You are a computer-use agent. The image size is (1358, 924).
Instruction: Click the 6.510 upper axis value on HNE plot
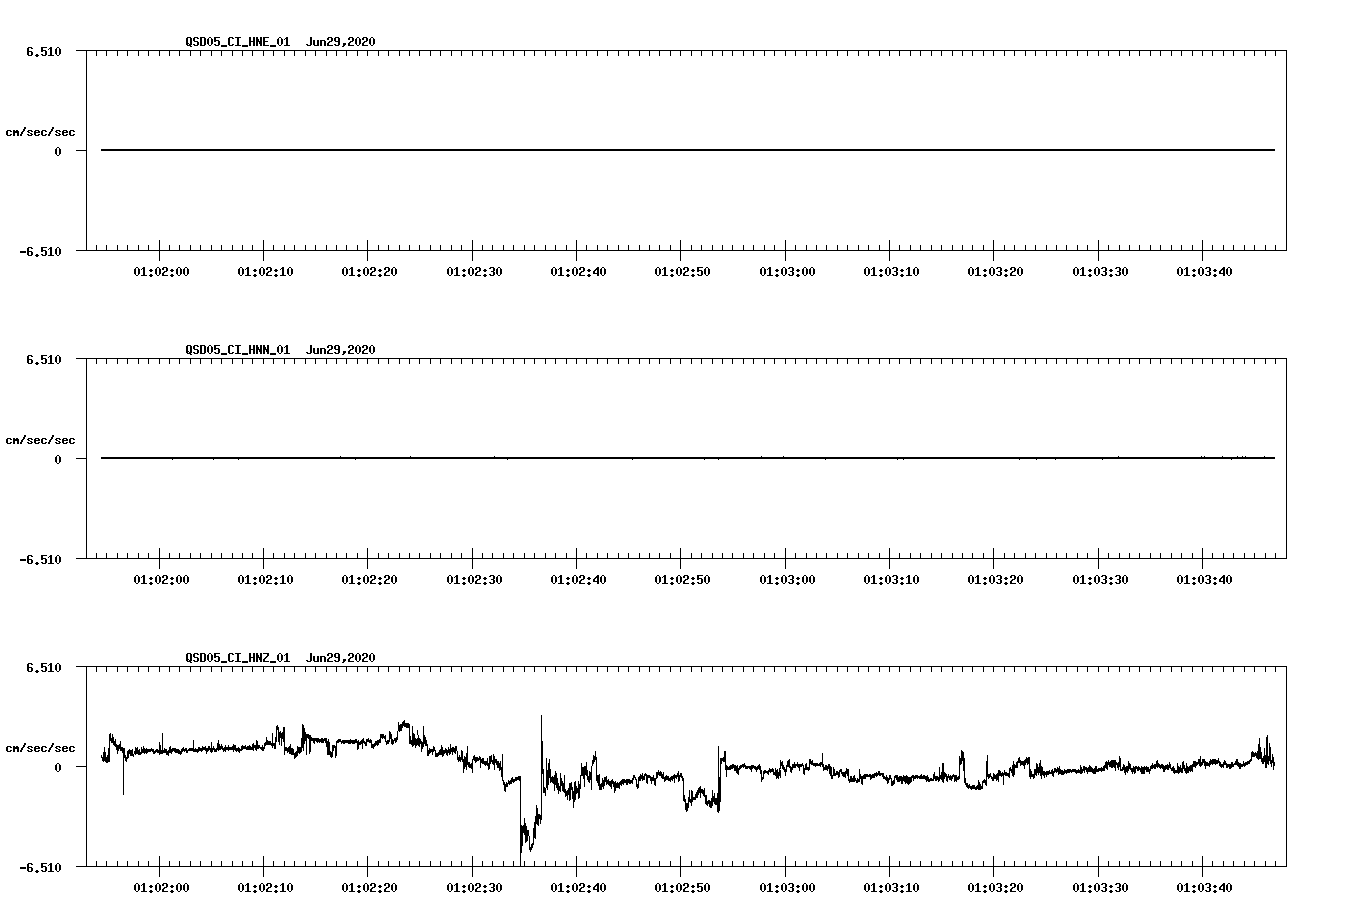[44, 51]
